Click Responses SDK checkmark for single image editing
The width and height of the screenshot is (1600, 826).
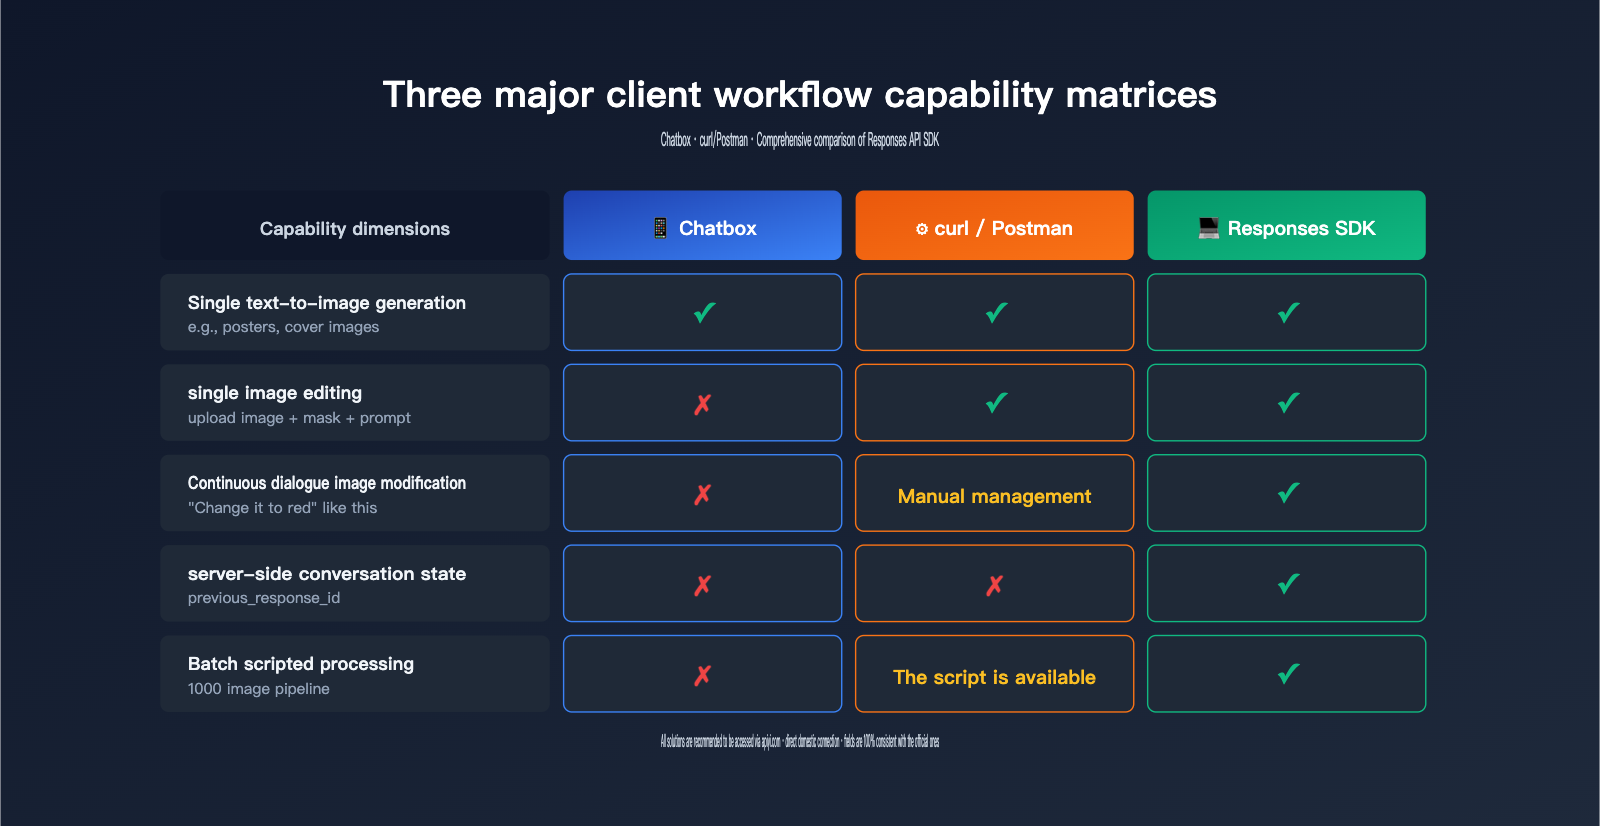click(1288, 403)
